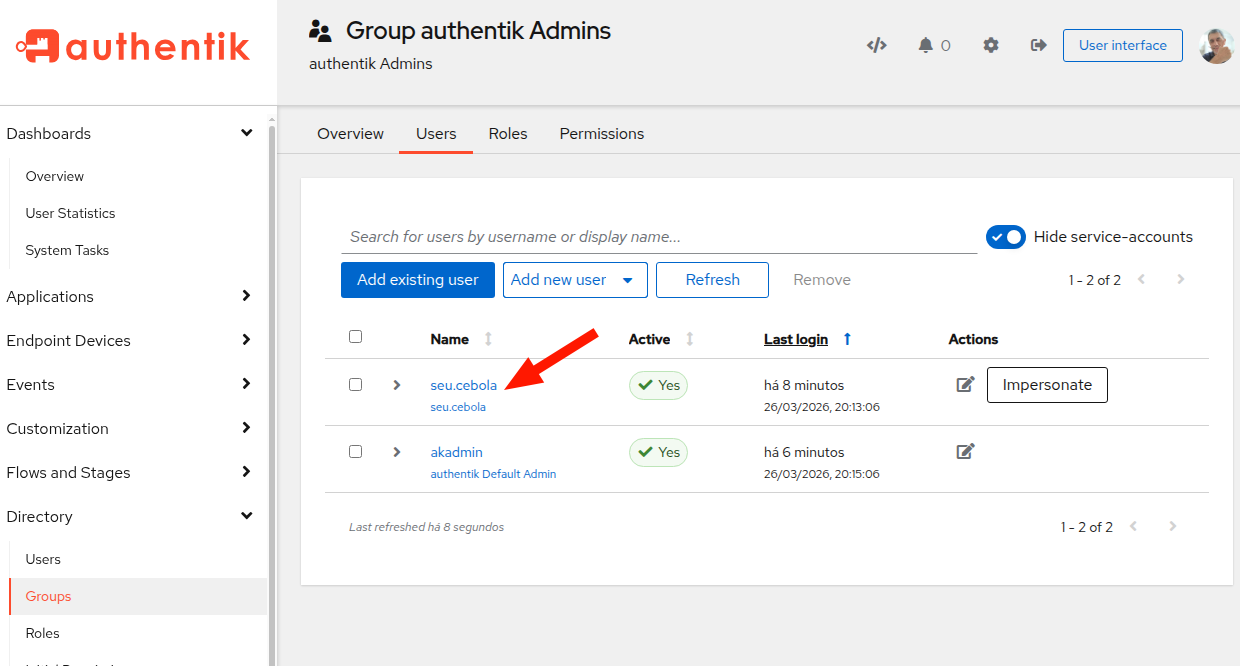Open the User interface
Image resolution: width=1240 pixels, height=666 pixels.
point(1122,45)
